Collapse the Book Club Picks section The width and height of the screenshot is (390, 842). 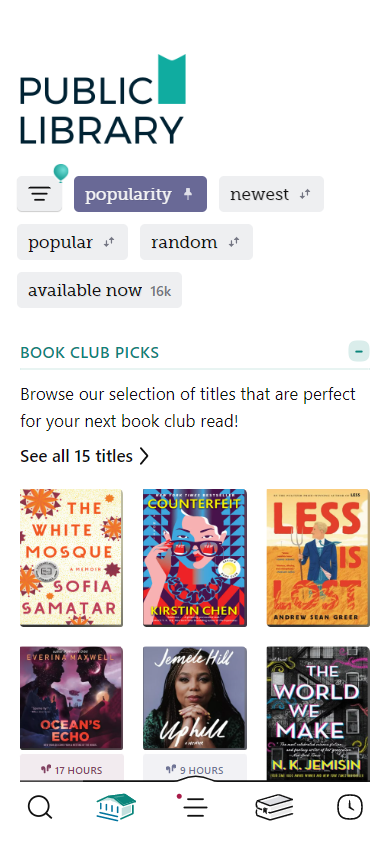359,351
